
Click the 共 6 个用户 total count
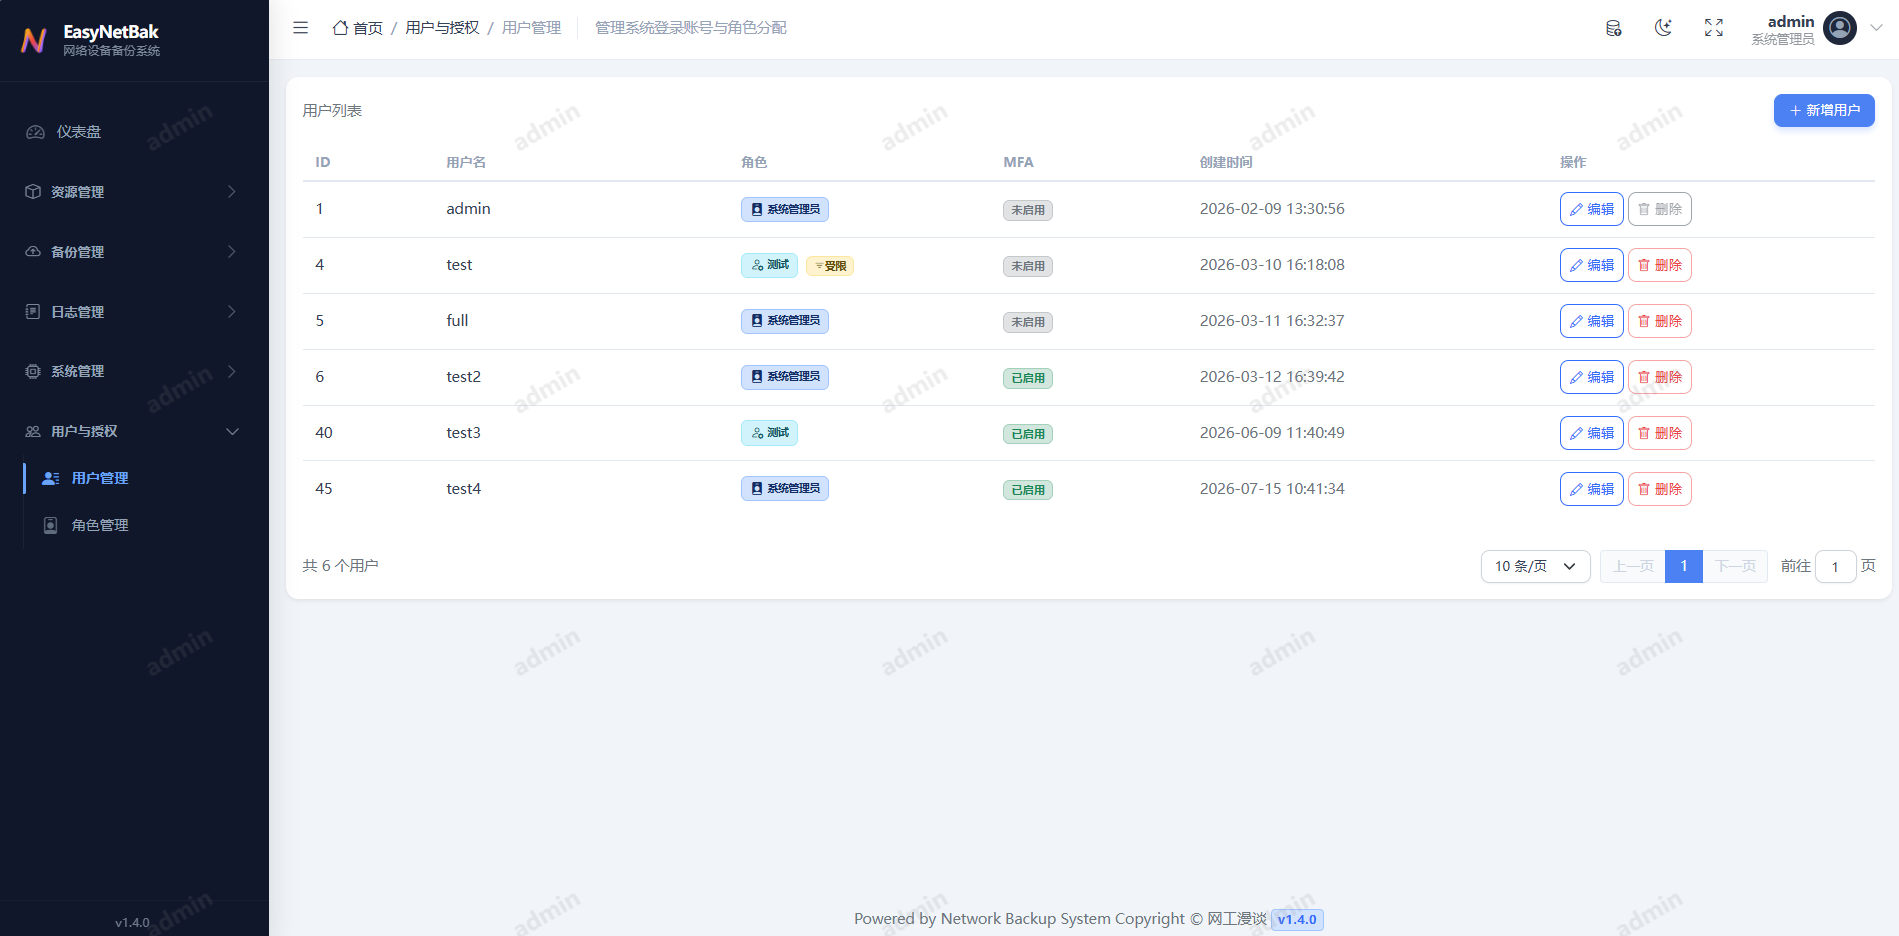coord(340,566)
